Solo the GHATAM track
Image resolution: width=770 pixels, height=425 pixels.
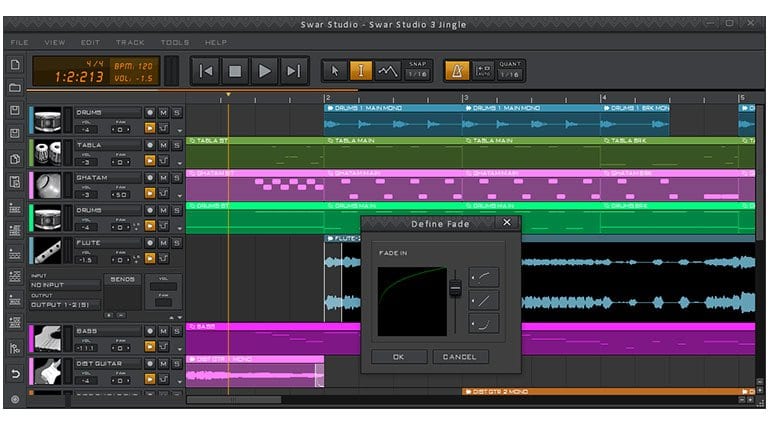(177, 178)
